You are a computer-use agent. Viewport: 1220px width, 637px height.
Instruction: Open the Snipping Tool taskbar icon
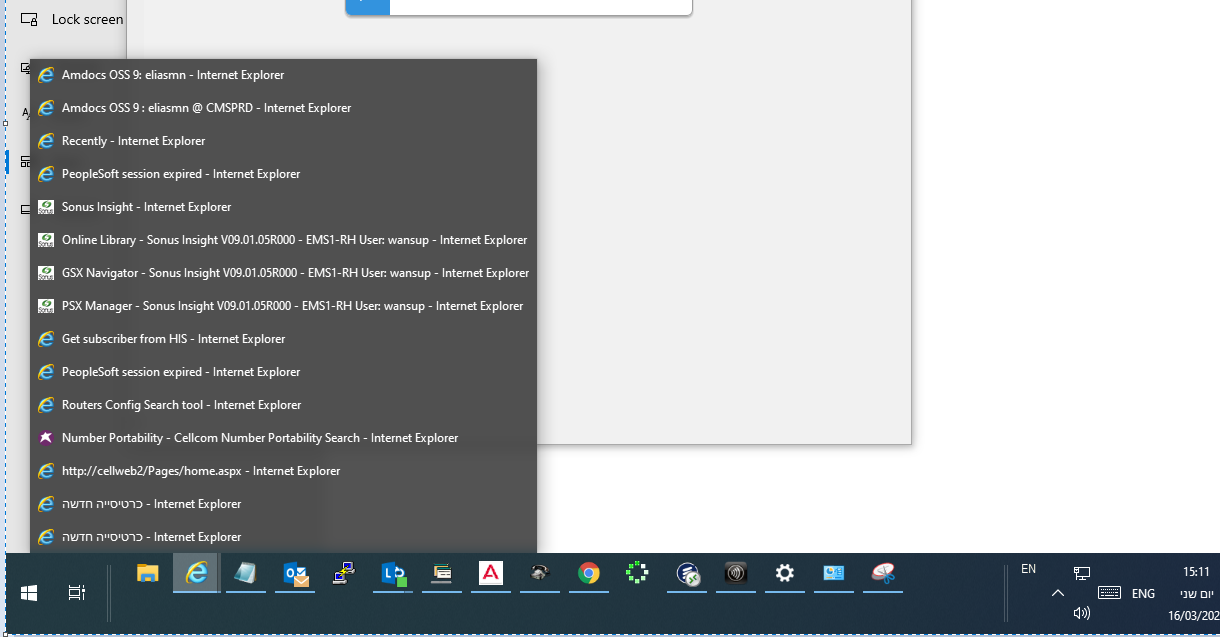[883, 573]
